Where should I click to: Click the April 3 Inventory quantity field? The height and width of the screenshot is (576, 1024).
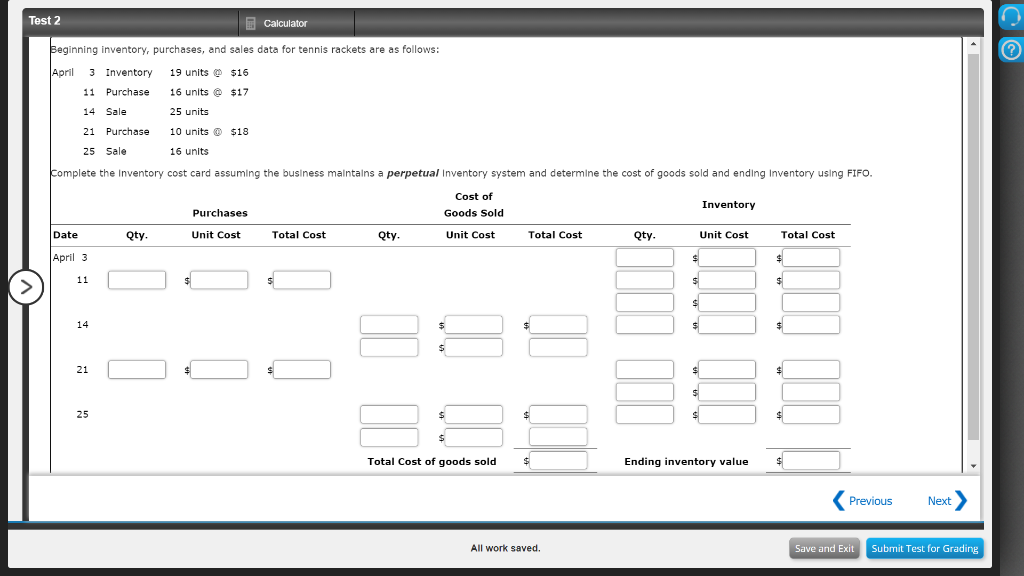(x=645, y=257)
